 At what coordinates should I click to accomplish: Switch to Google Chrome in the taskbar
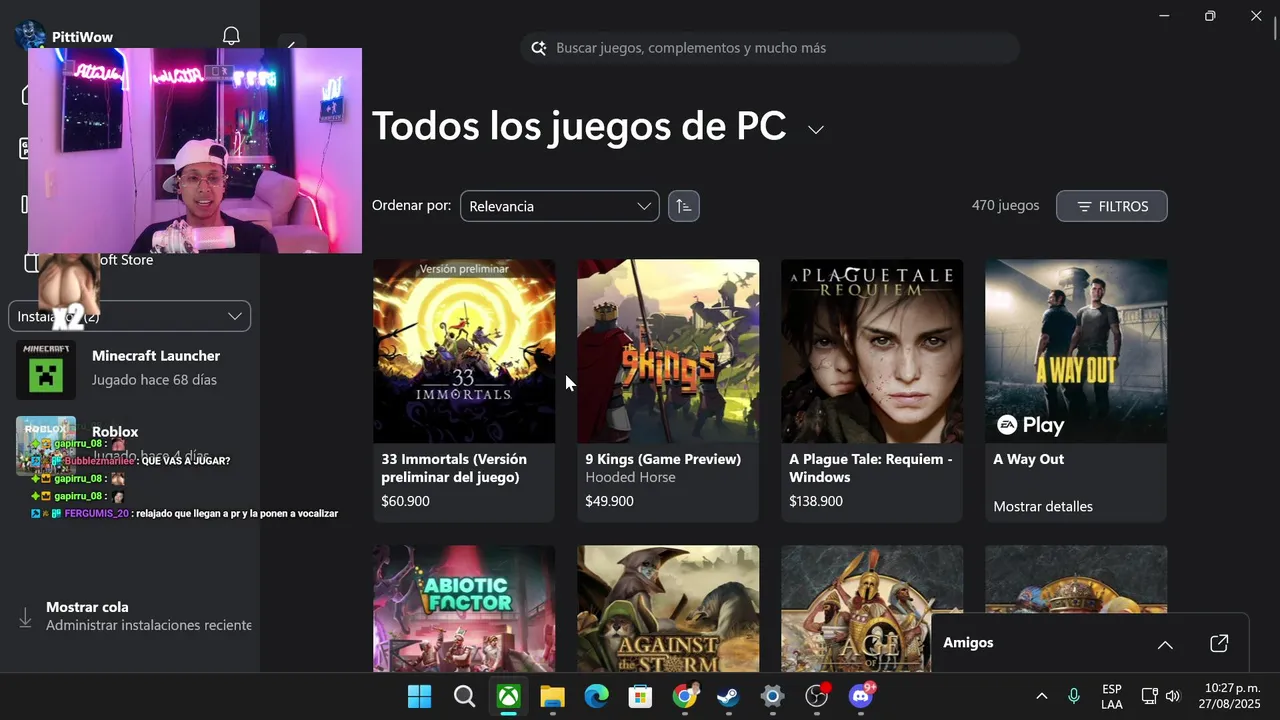[685, 697]
